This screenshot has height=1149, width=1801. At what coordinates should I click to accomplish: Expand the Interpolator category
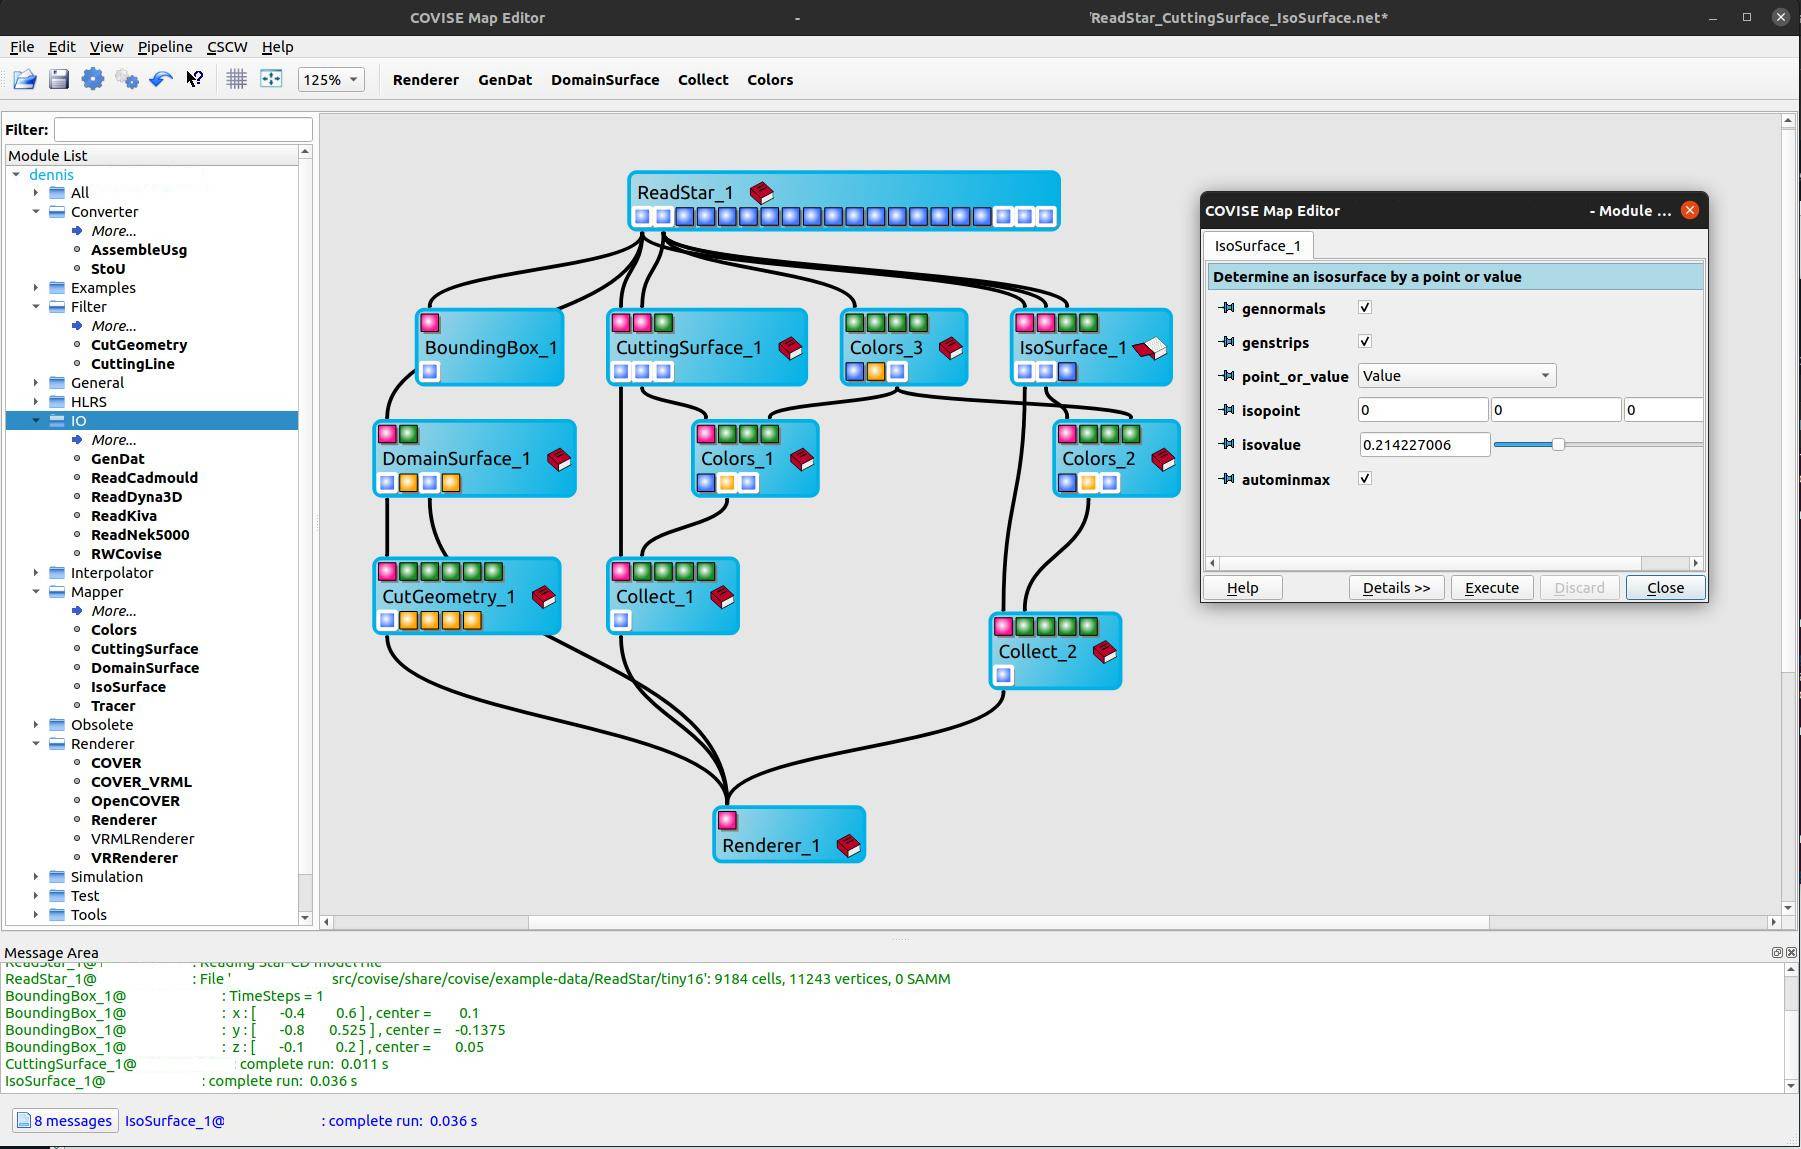point(36,573)
